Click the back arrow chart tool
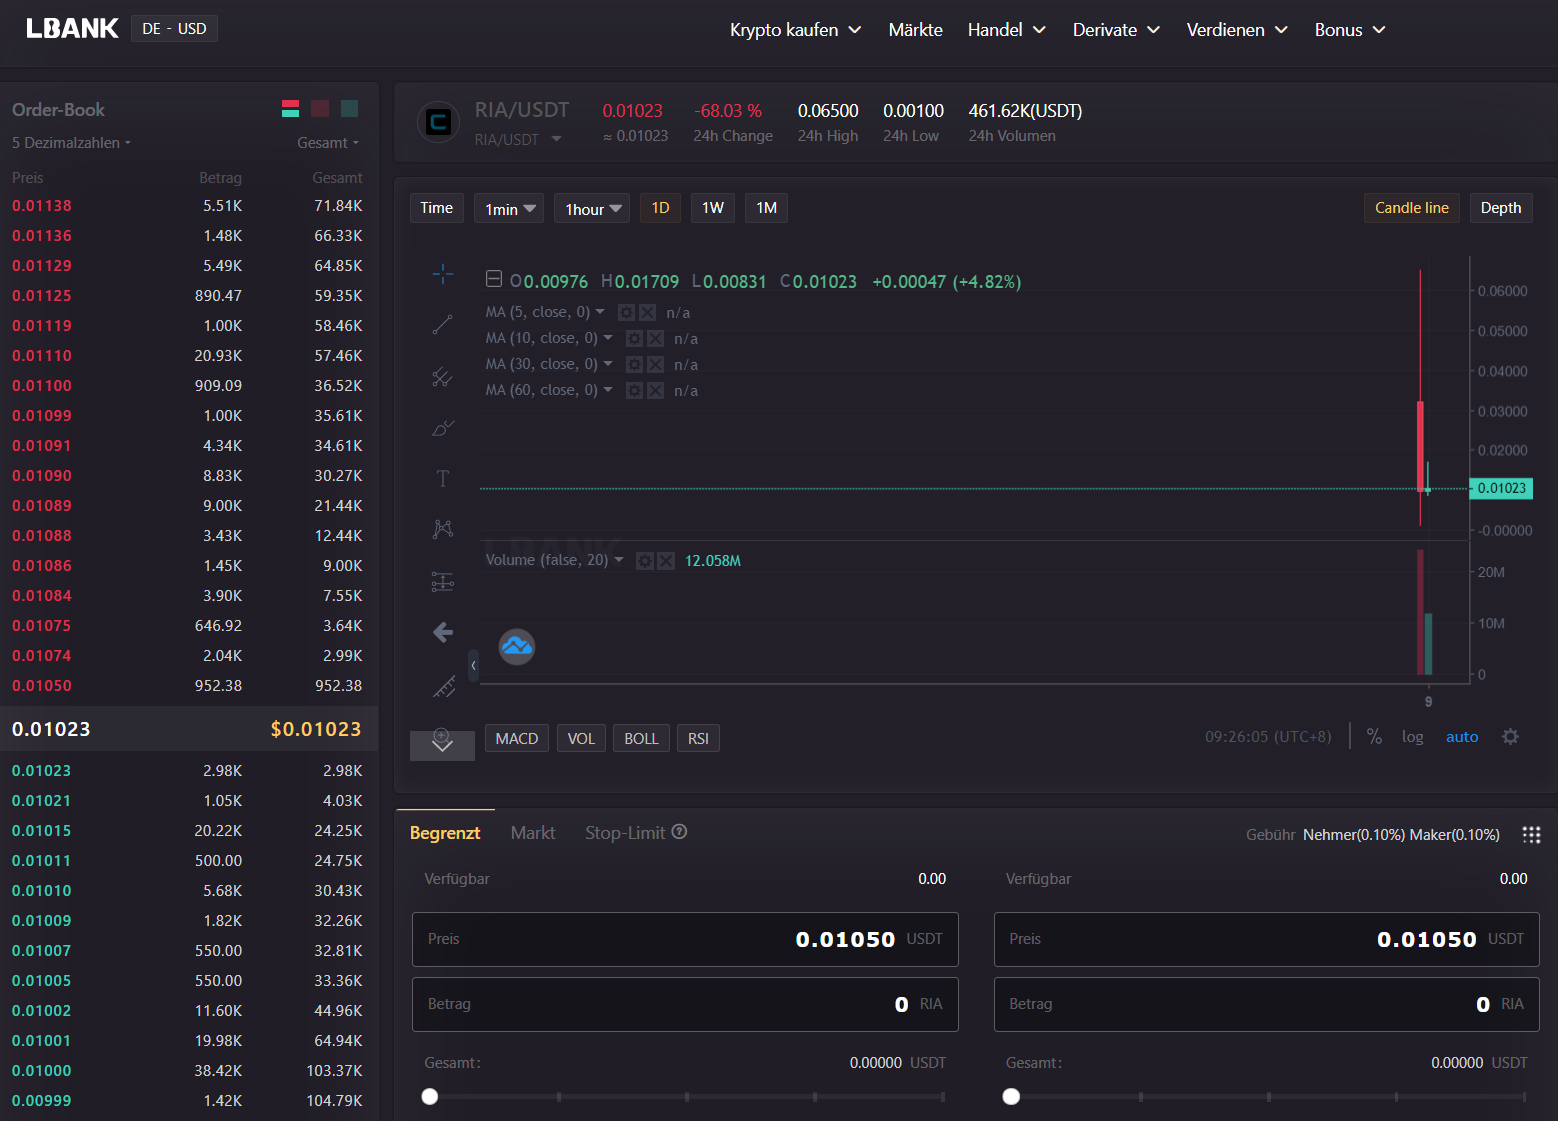The image size is (1558, 1121). (x=443, y=632)
